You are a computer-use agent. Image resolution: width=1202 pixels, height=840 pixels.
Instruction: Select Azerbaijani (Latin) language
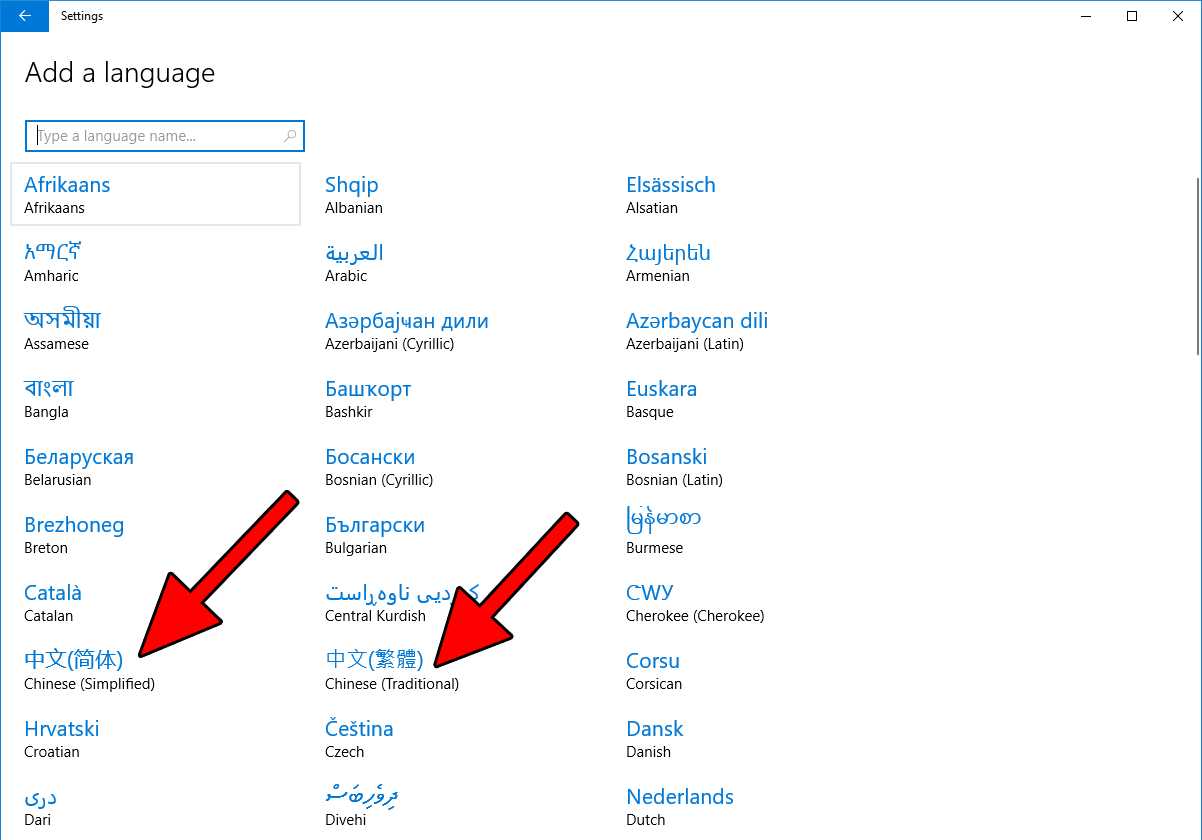[696, 331]
